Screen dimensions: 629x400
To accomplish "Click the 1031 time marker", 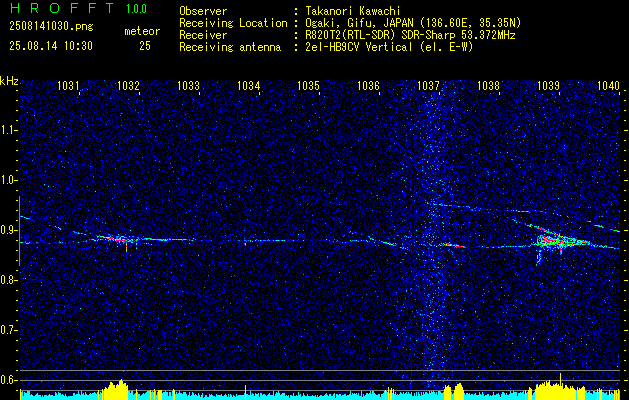I will tap(69, 85).
